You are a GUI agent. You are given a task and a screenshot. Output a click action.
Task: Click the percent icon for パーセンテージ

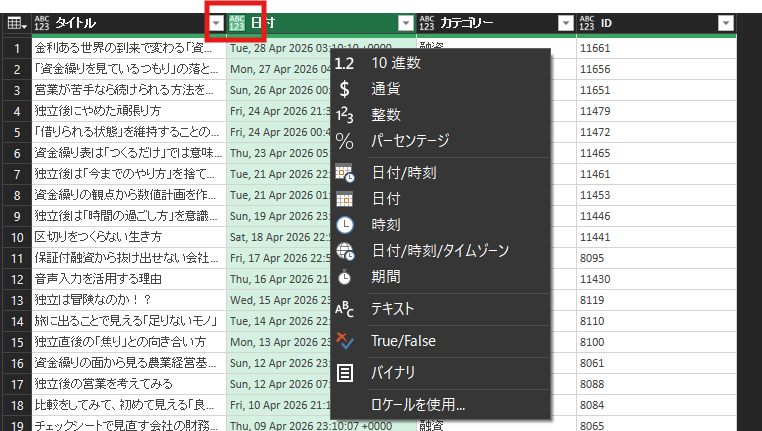tap(344, 140)
